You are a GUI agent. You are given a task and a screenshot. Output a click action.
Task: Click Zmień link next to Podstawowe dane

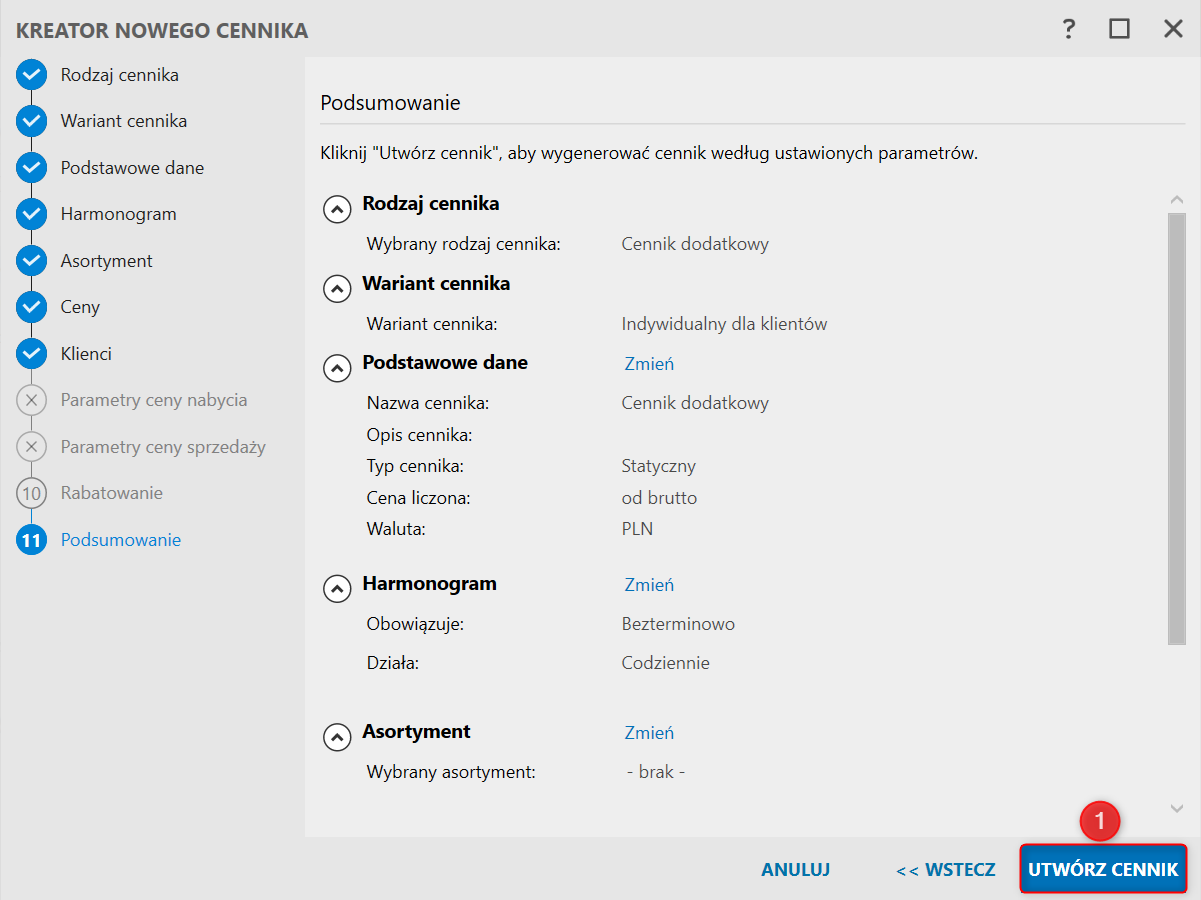[649, 364]
